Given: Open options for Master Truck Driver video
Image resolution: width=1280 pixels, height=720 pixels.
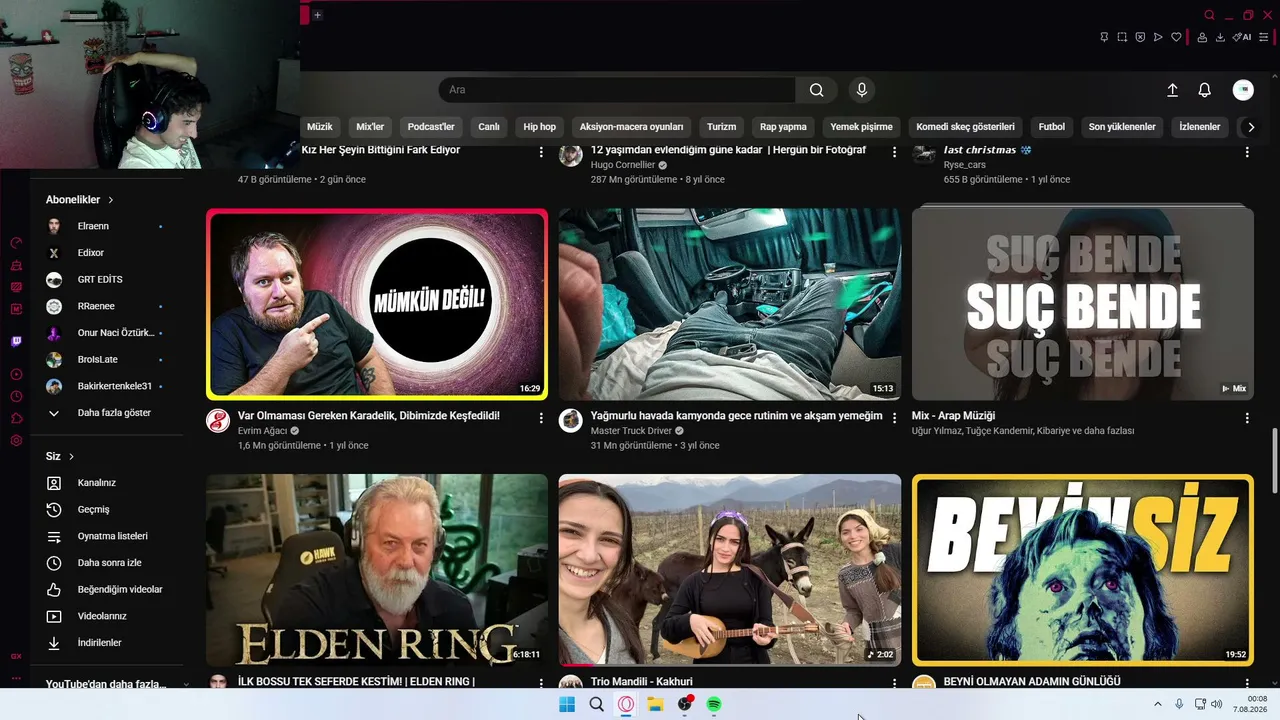Looking at the screenshot, I should pyautogui.click(x=894, y=417).
